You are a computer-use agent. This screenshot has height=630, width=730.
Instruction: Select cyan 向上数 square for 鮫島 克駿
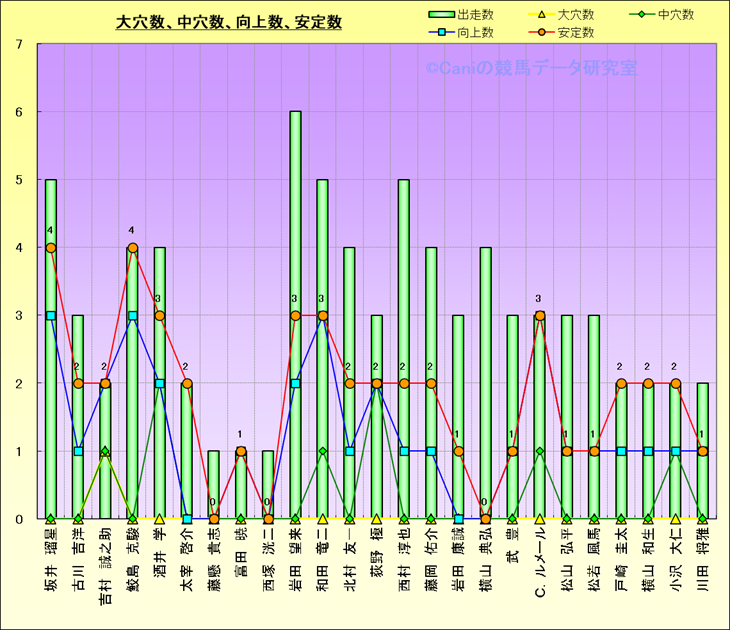132,316
